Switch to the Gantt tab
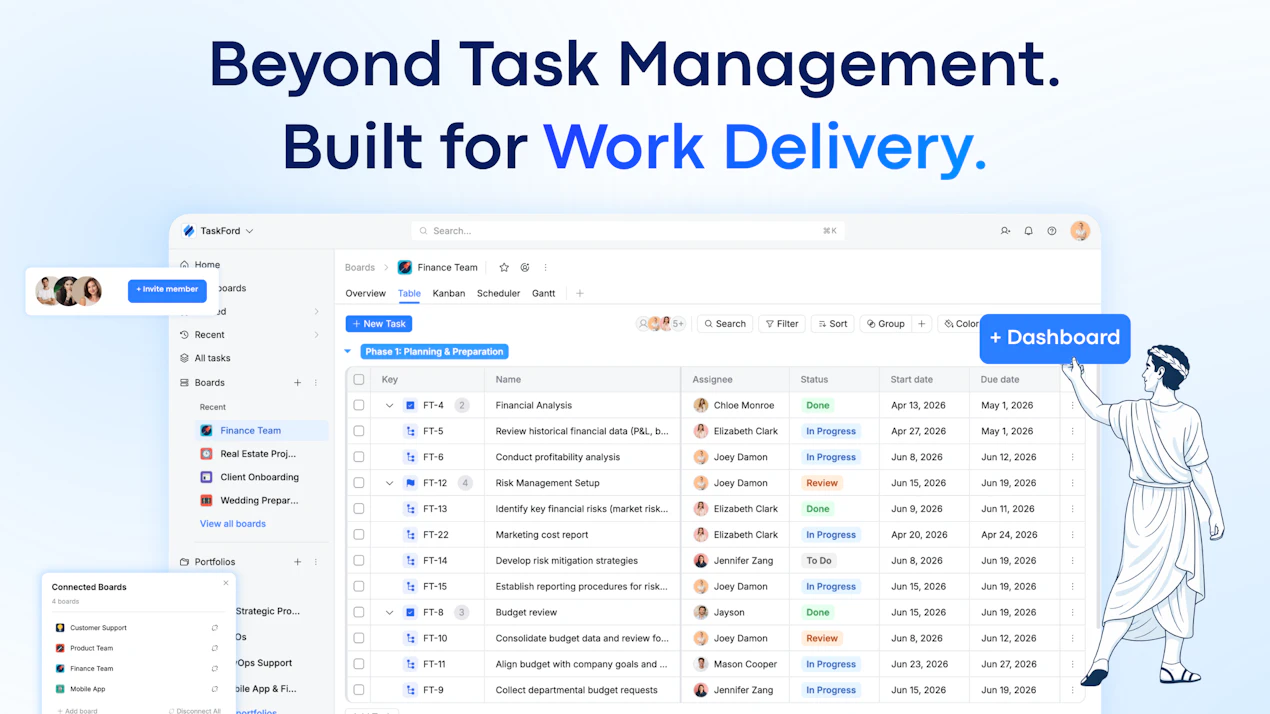Image resolution: width=1270 pixels, height=714 pixels. pos(544,294)
